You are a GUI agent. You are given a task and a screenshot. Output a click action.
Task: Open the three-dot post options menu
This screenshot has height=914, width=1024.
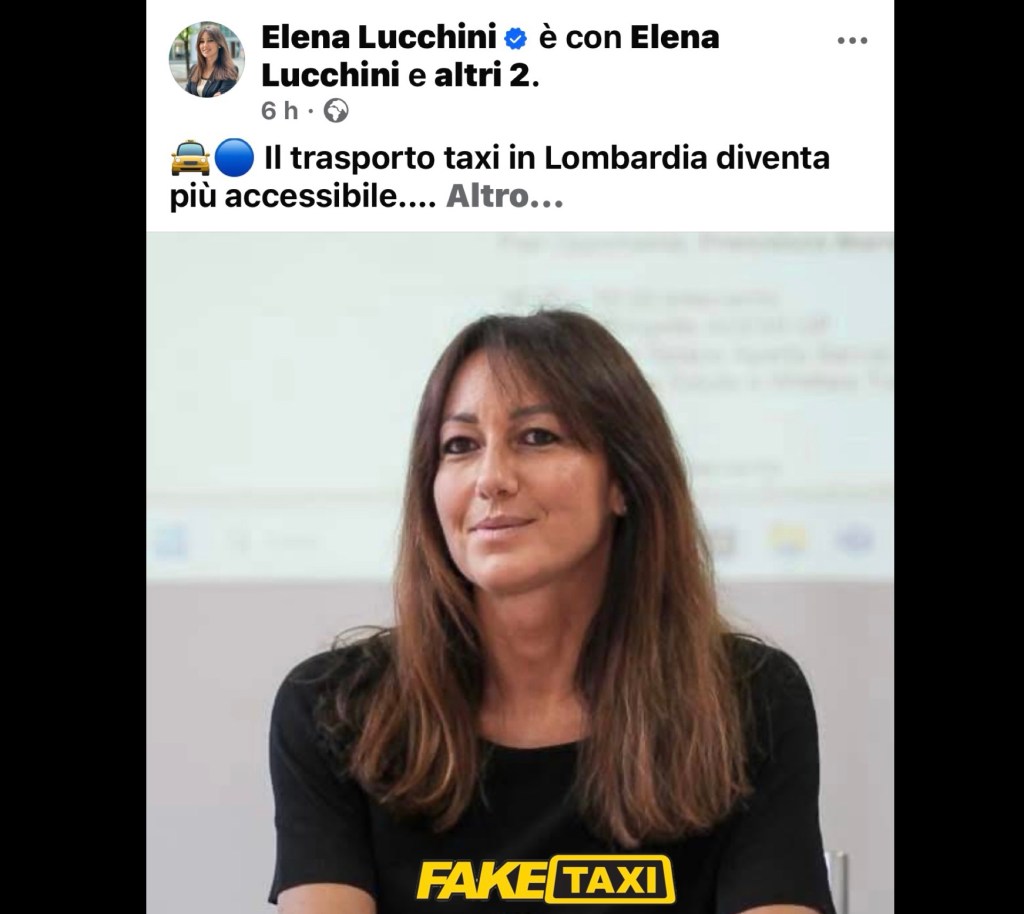click(852, 40)
